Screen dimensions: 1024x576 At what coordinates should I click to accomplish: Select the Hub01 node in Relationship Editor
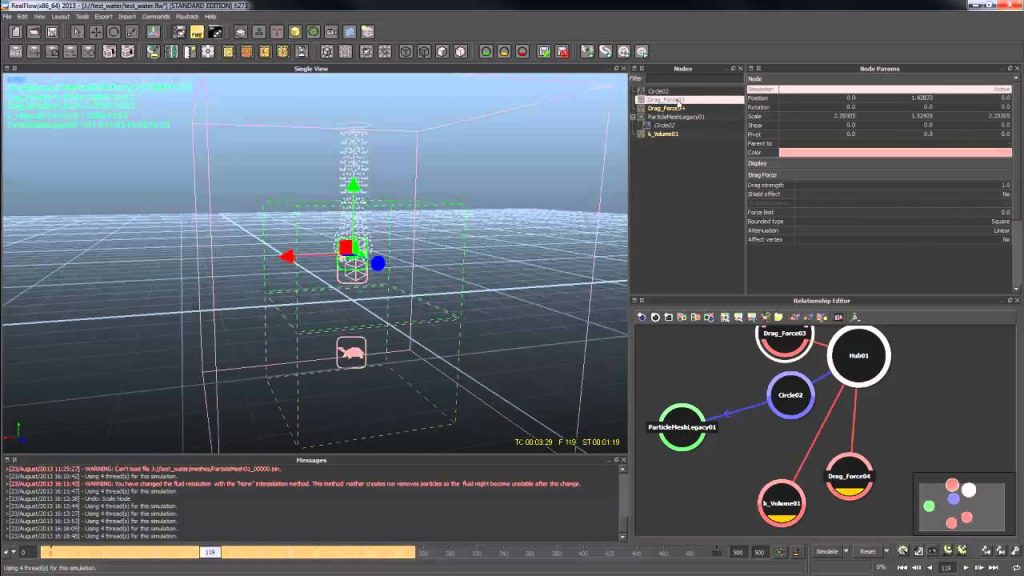859,356
